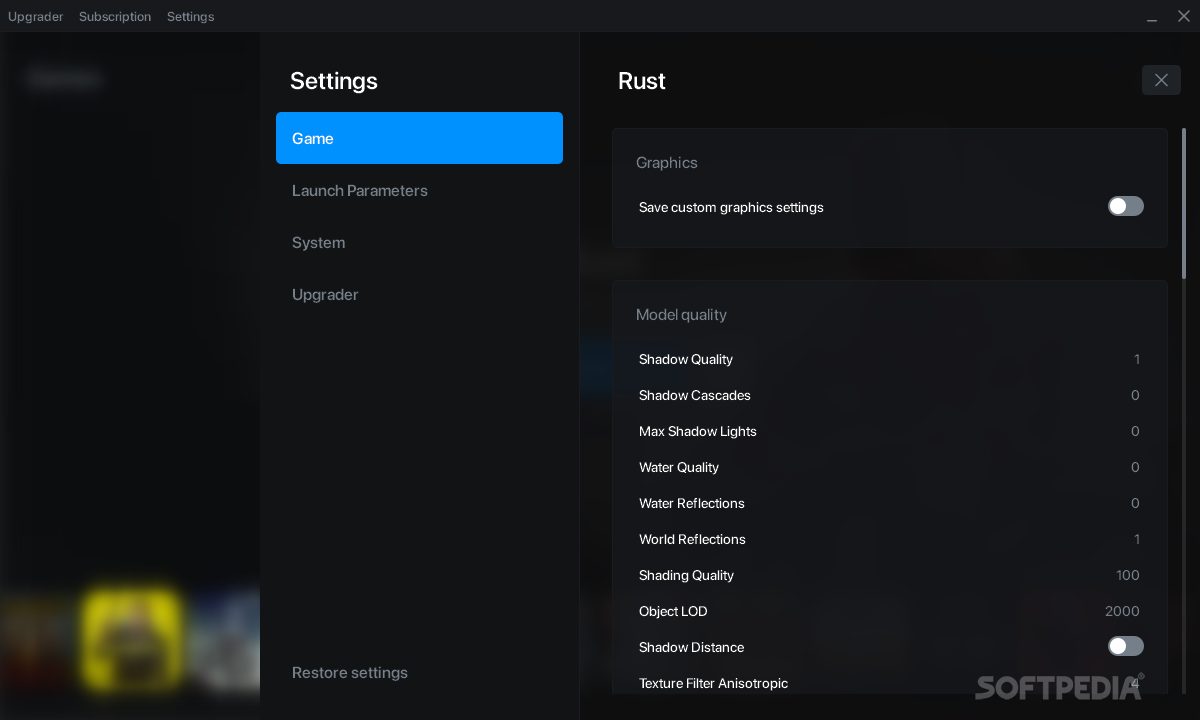The image size is (1200, 720).
Task: Enable Save custom graphics settings
Action: (1126, 206)
